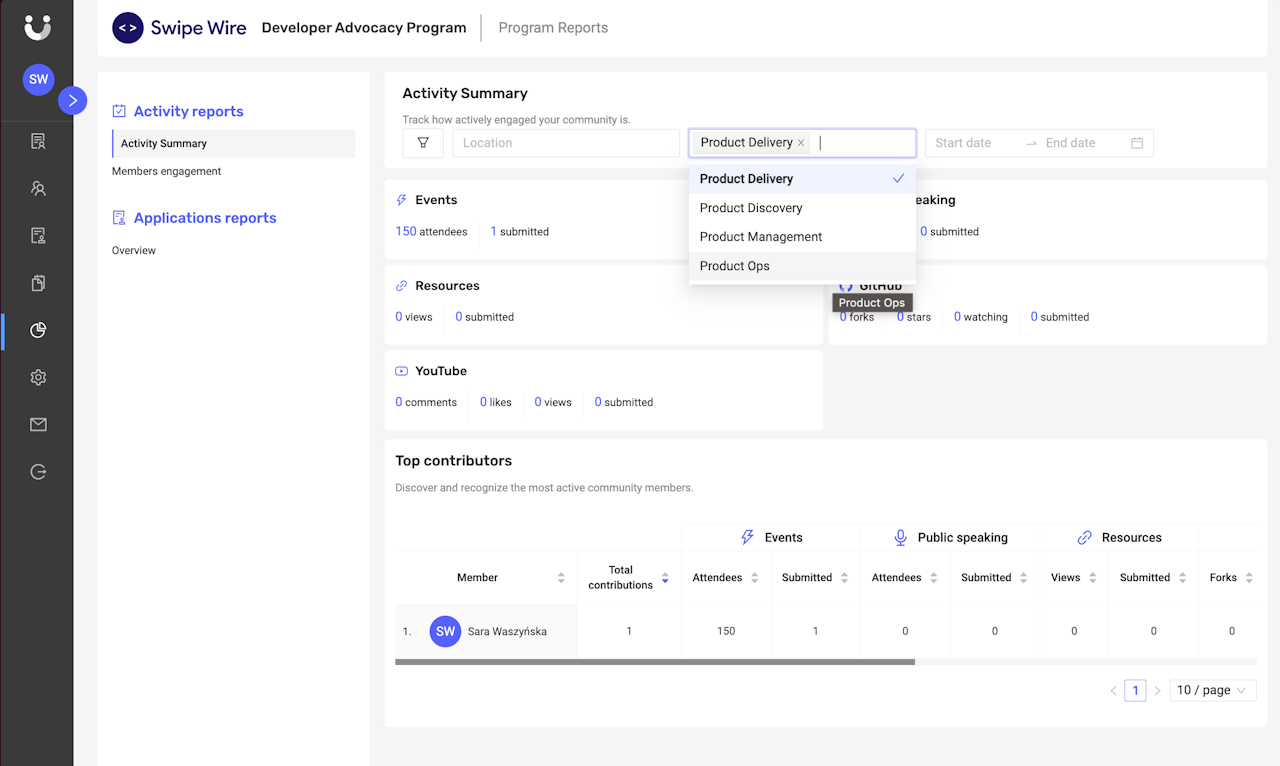Open the members icon in sidebar
The height and width of the screenshot is (766, 1280).
pyautogui.click(x=38, y=188)
